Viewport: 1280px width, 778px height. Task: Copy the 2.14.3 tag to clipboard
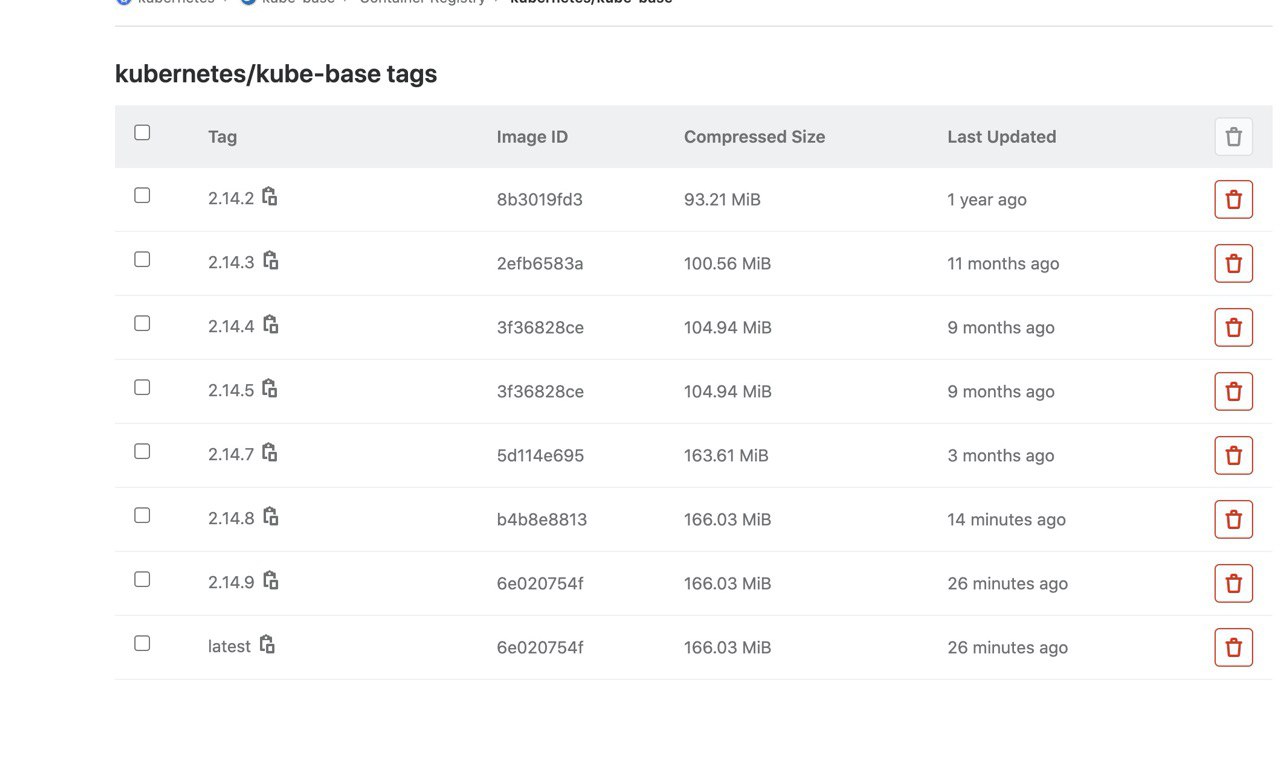[270, 261]
